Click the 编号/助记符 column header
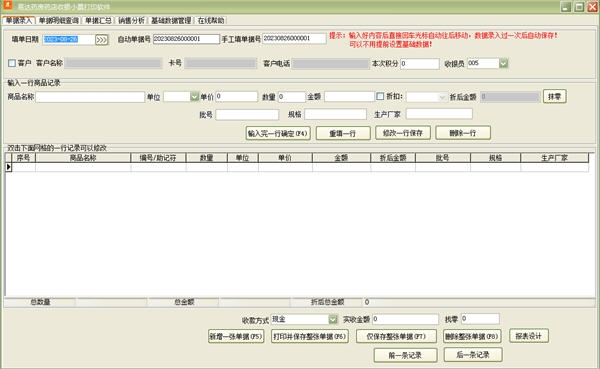The height and width of the screenshot is (369, 600). tap(158, 158)
